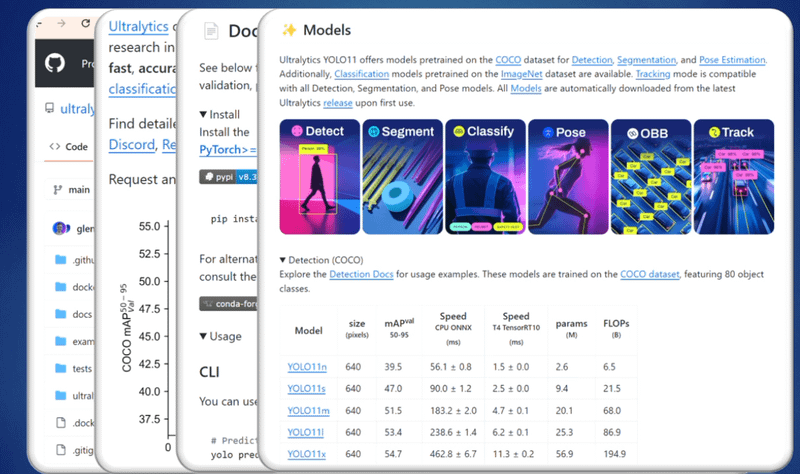Click the docs folder icon
800x474 pixels.
click(x=59, y=314)
